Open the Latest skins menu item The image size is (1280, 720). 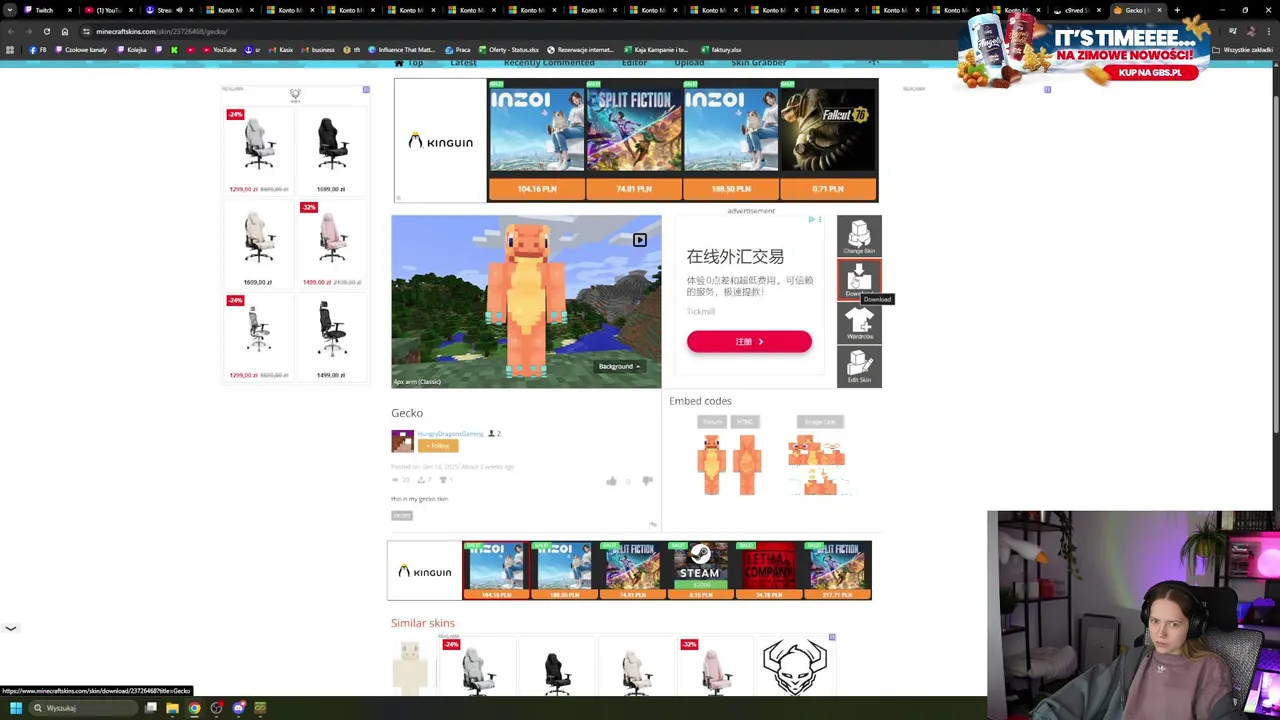coord(463,63)
